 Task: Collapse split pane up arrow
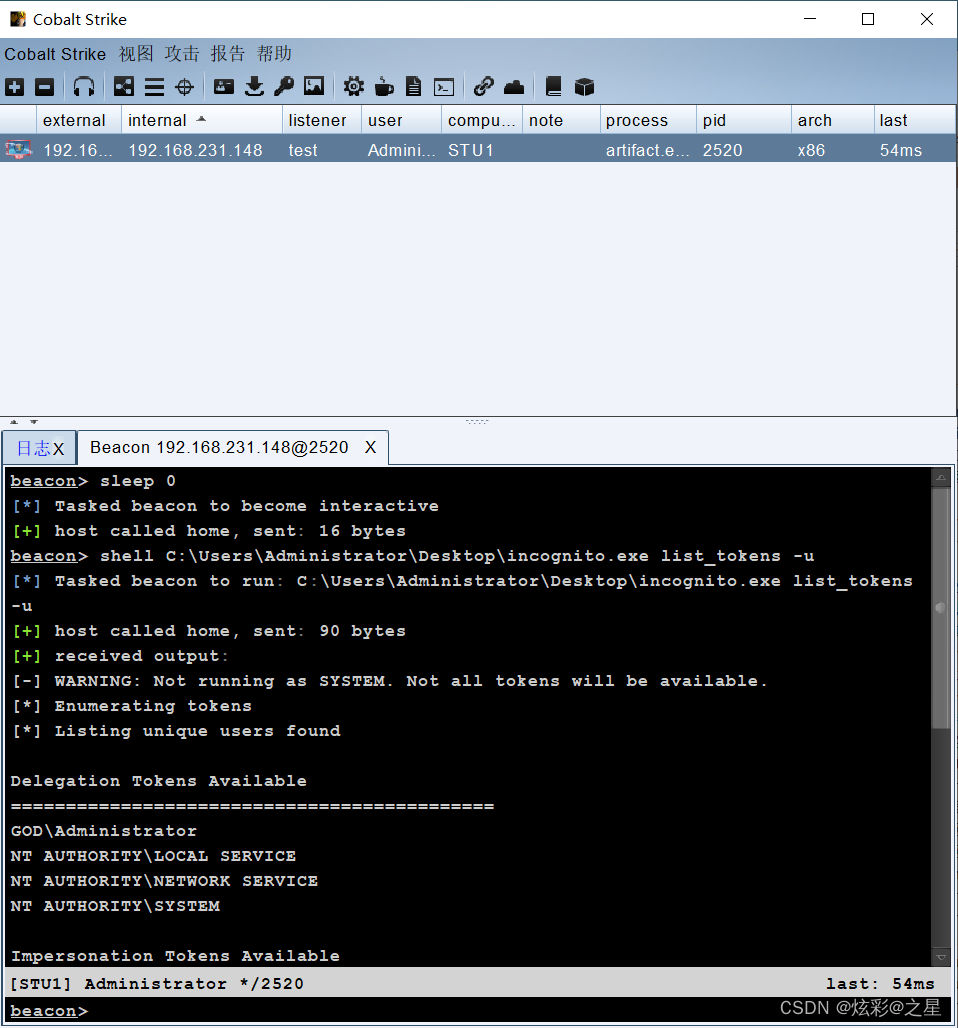(x=14, y=422)
